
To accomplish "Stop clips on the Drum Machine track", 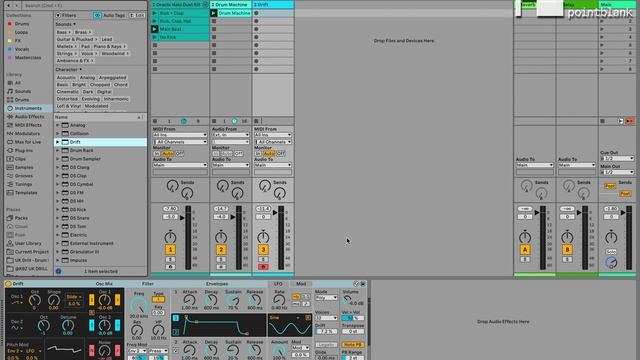I will tap(214, 121).
